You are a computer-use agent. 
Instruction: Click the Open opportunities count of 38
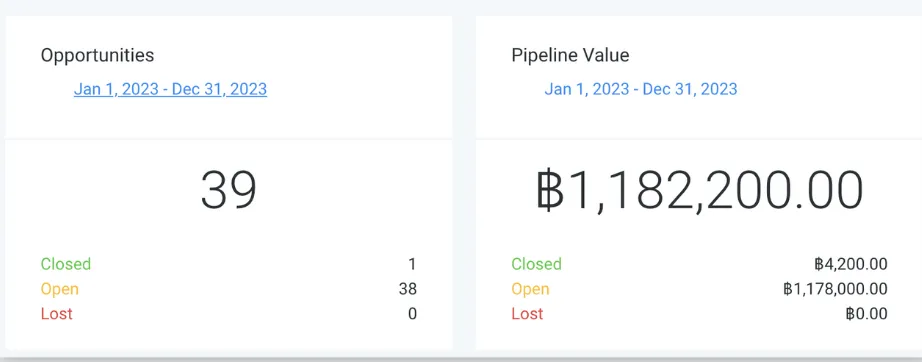tap(407, 289)
